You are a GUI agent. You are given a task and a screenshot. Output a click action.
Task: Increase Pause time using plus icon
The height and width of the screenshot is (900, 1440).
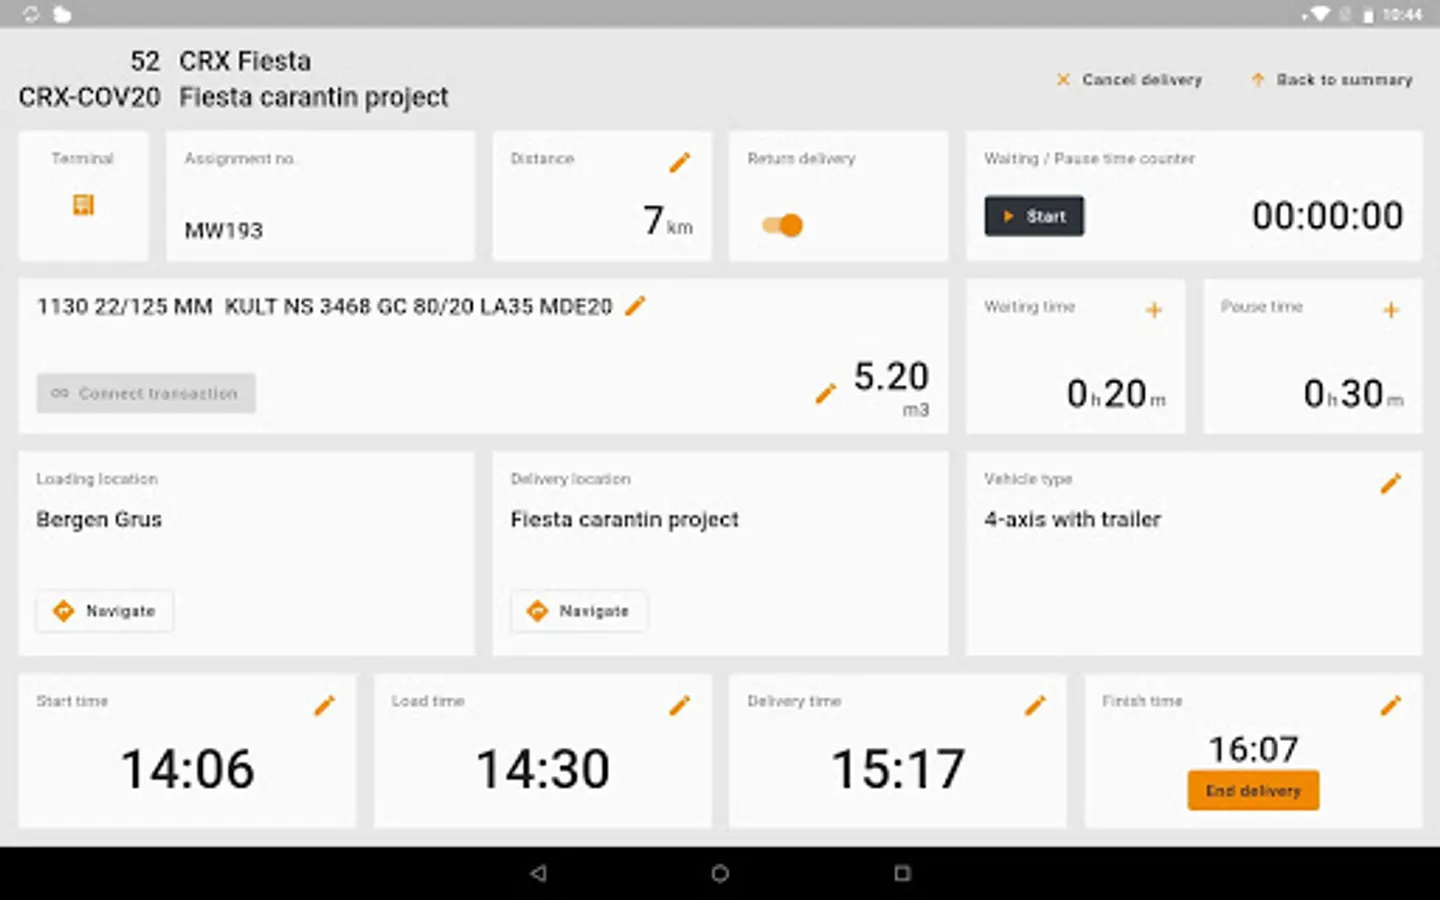(x=1391, y=310)
